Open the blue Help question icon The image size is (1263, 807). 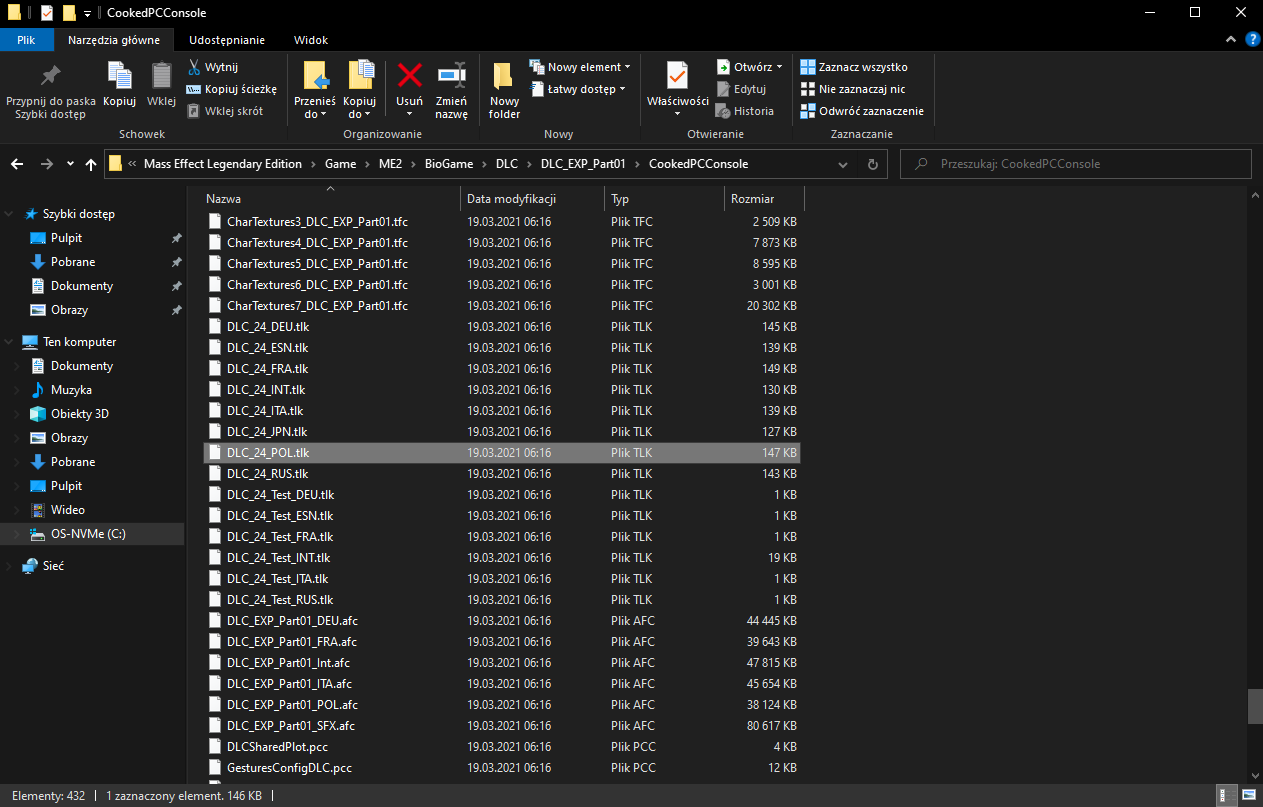coord(1252,39)
